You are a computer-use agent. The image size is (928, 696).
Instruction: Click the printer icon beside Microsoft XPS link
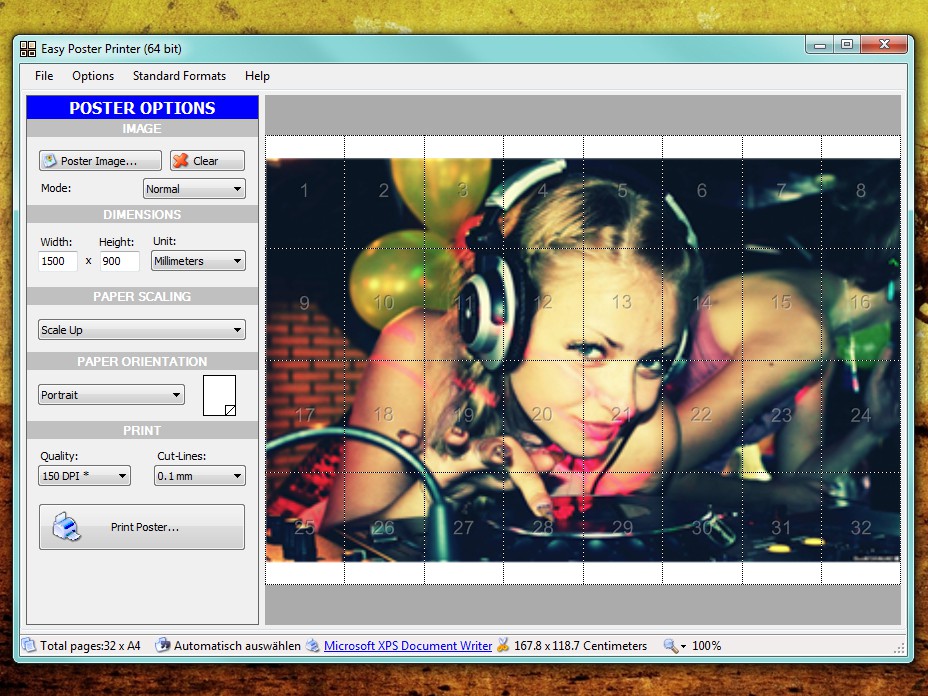pos(313,646)
